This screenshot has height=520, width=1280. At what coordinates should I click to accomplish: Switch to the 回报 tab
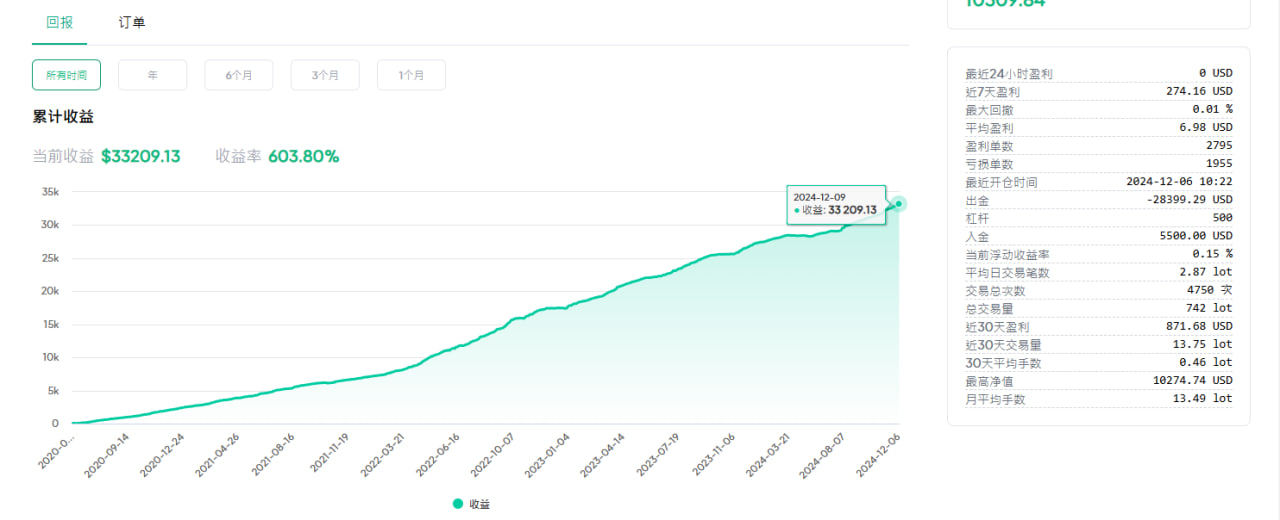tap(60, 22)
